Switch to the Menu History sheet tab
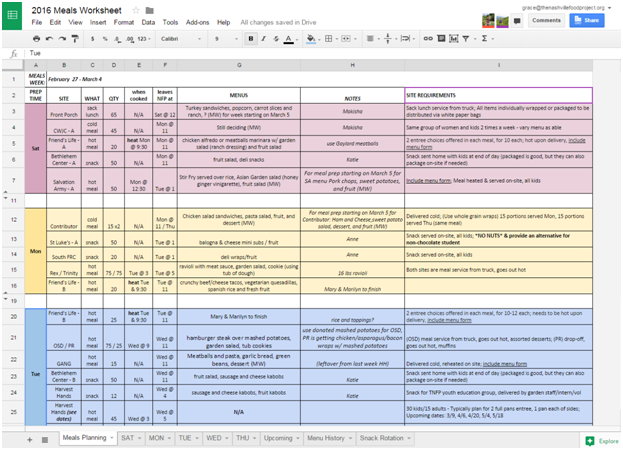 326,438
